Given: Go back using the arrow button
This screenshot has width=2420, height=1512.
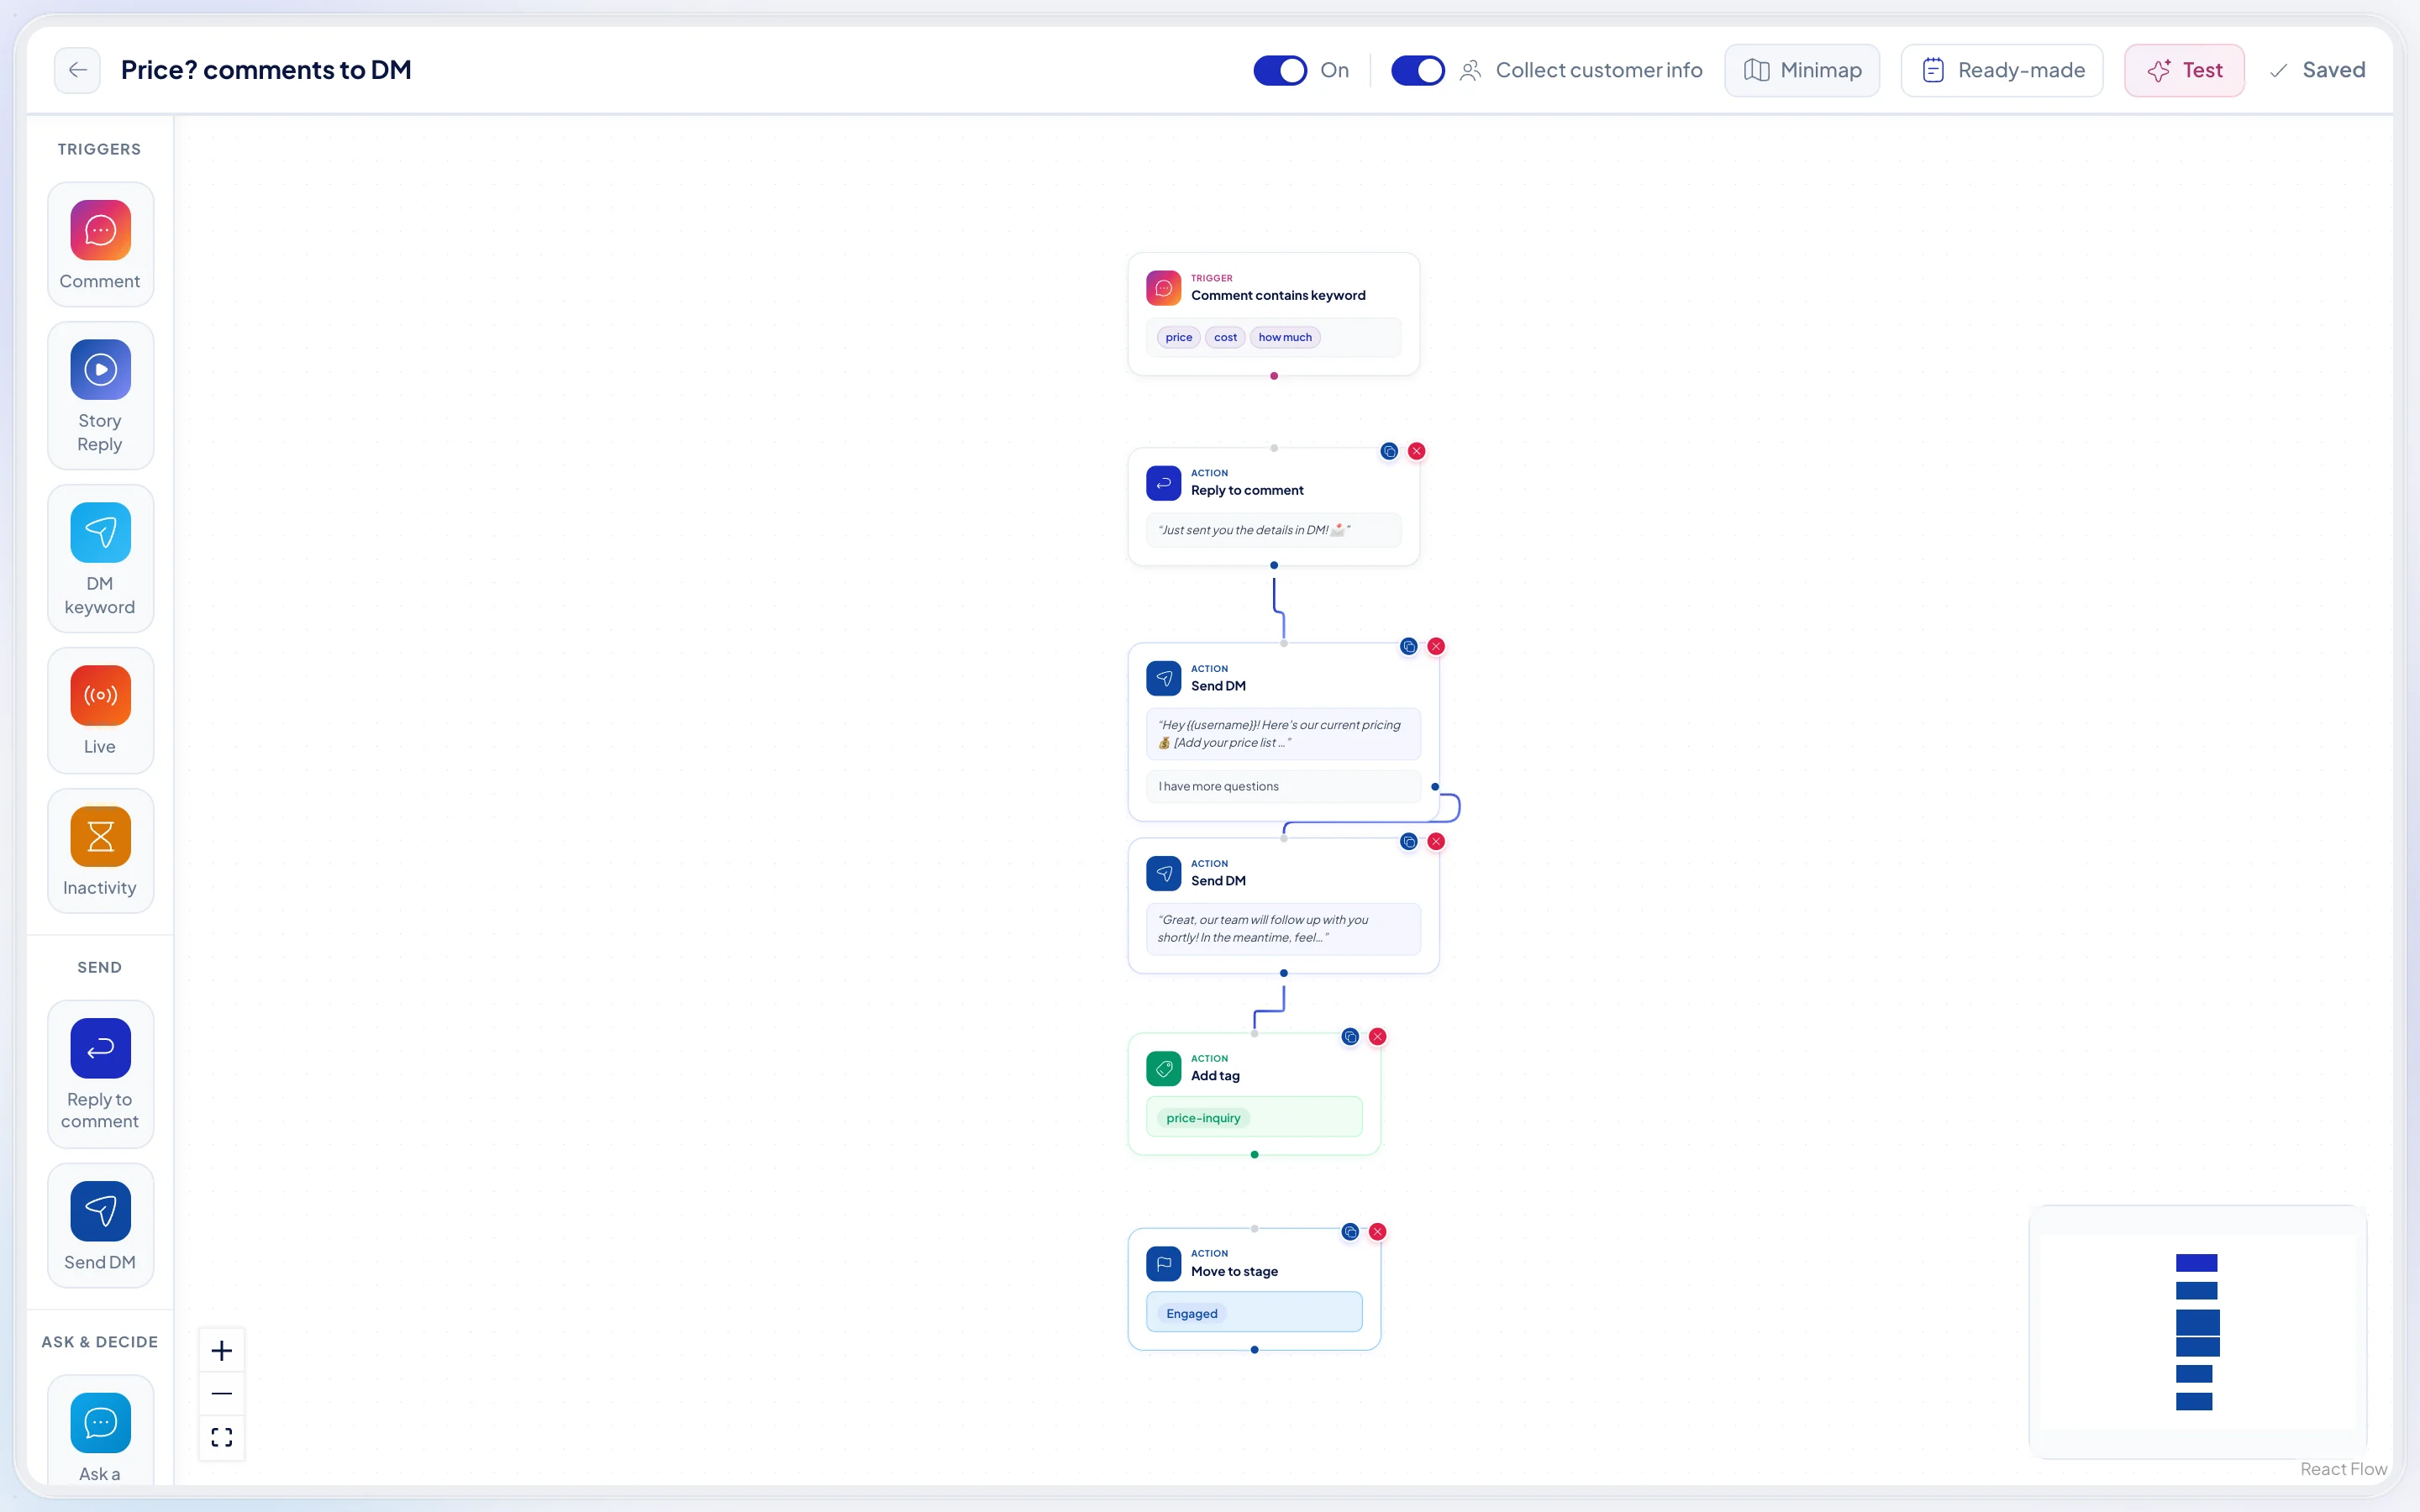Looking at the screenshot, I should click(77, 70).
